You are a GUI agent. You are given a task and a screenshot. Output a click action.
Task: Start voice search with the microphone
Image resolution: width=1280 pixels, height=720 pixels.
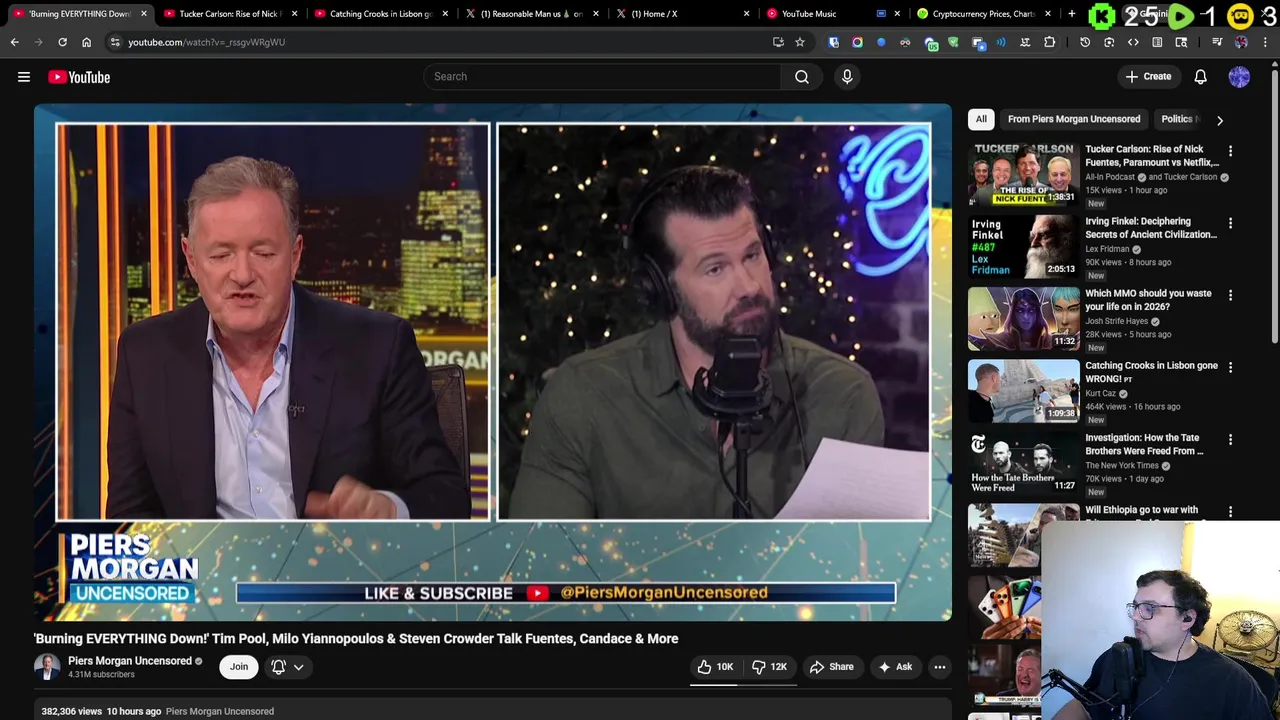[847, 76]
